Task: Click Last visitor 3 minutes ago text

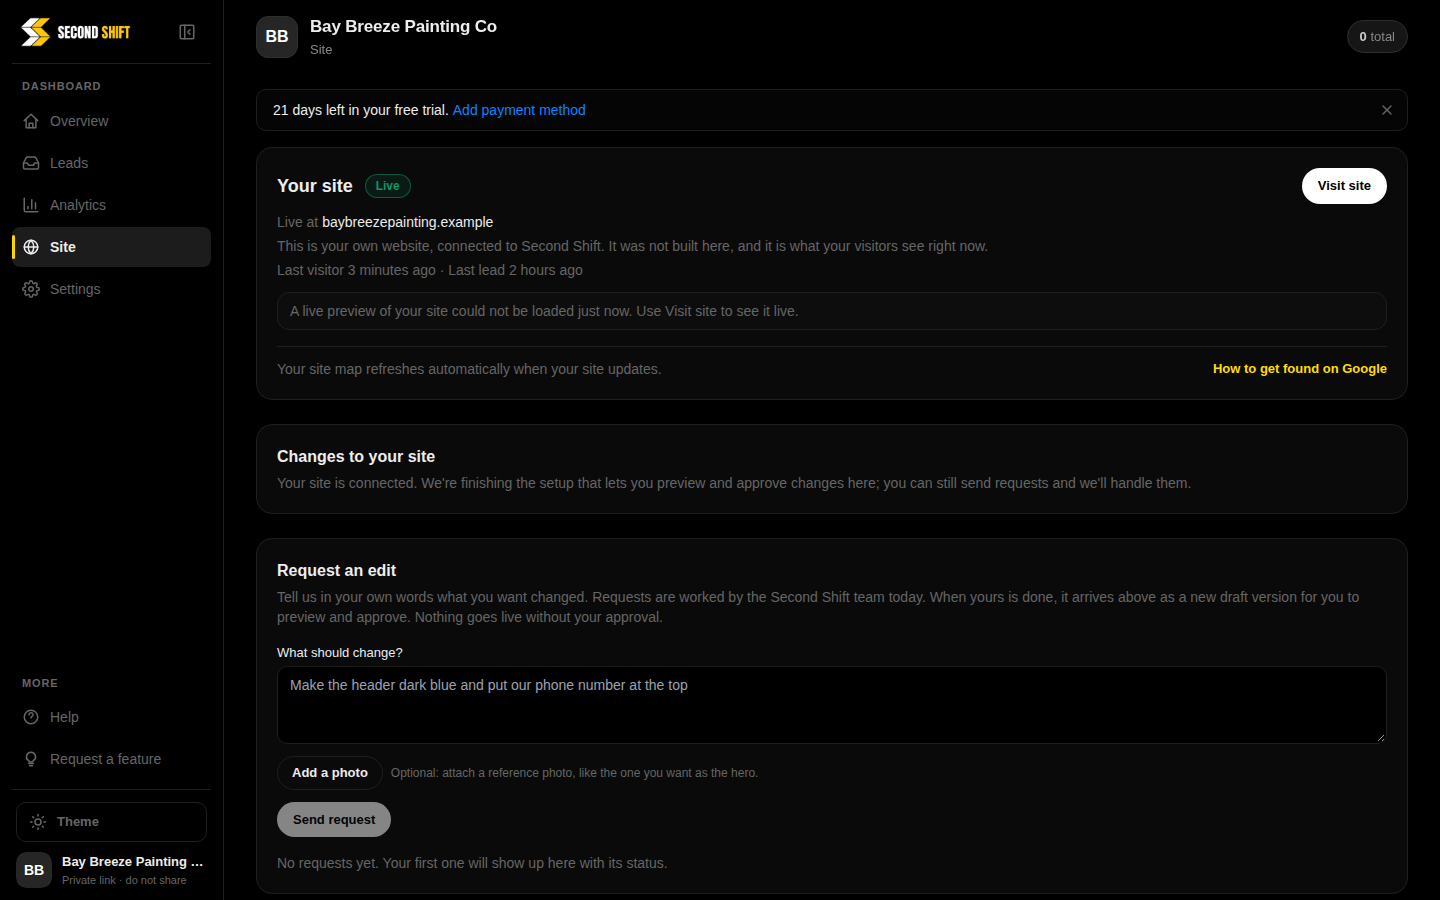Action: pos(356,270)
